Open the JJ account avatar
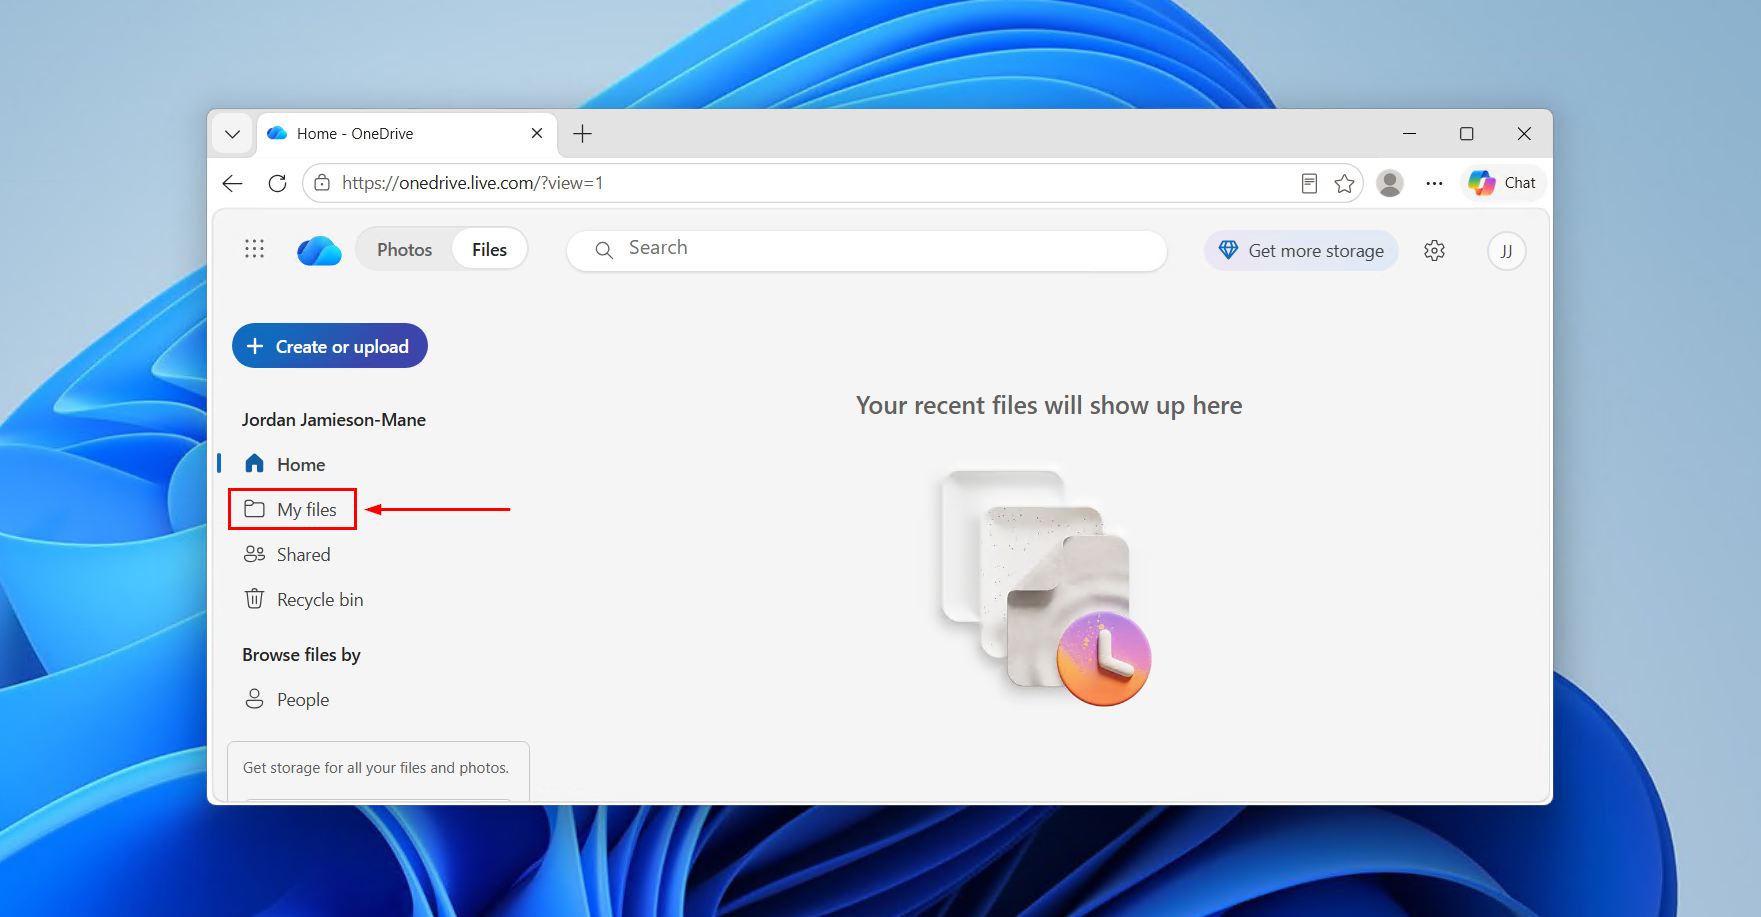Viewport: 1761px width, 917px height. 1506,251
